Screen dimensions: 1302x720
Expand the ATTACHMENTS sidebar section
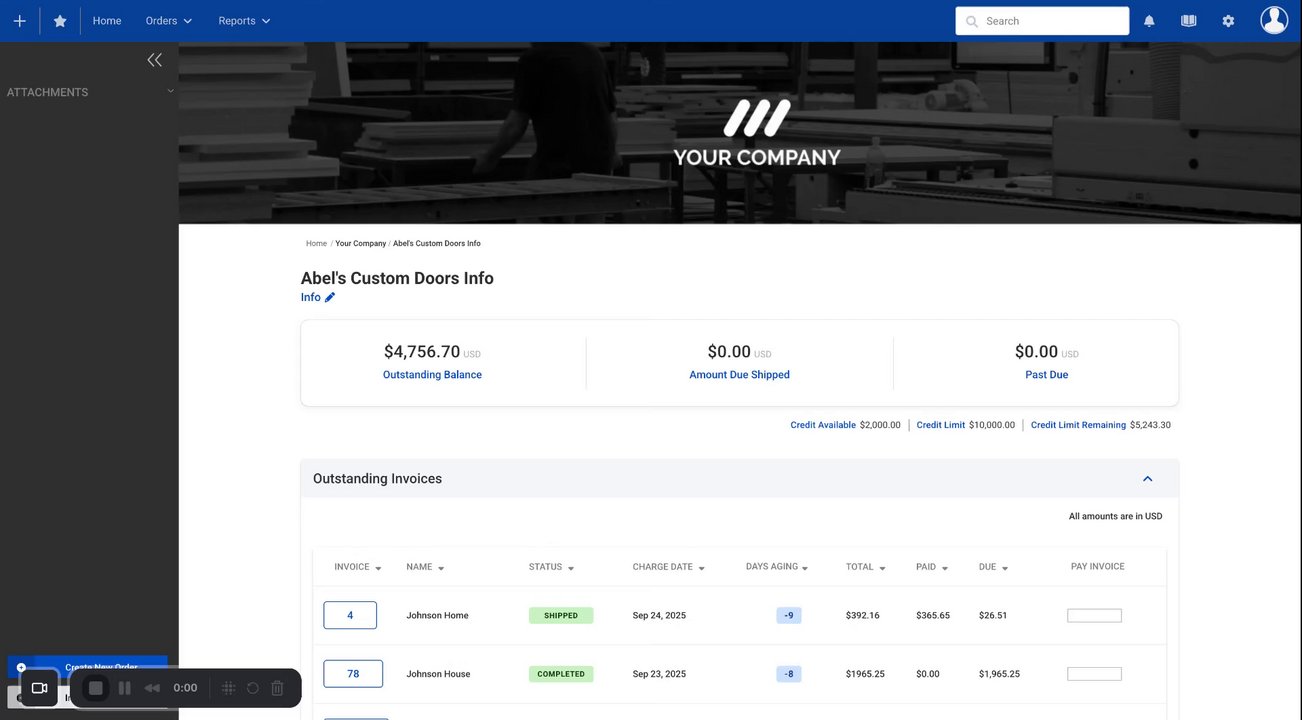coord(89,92)
